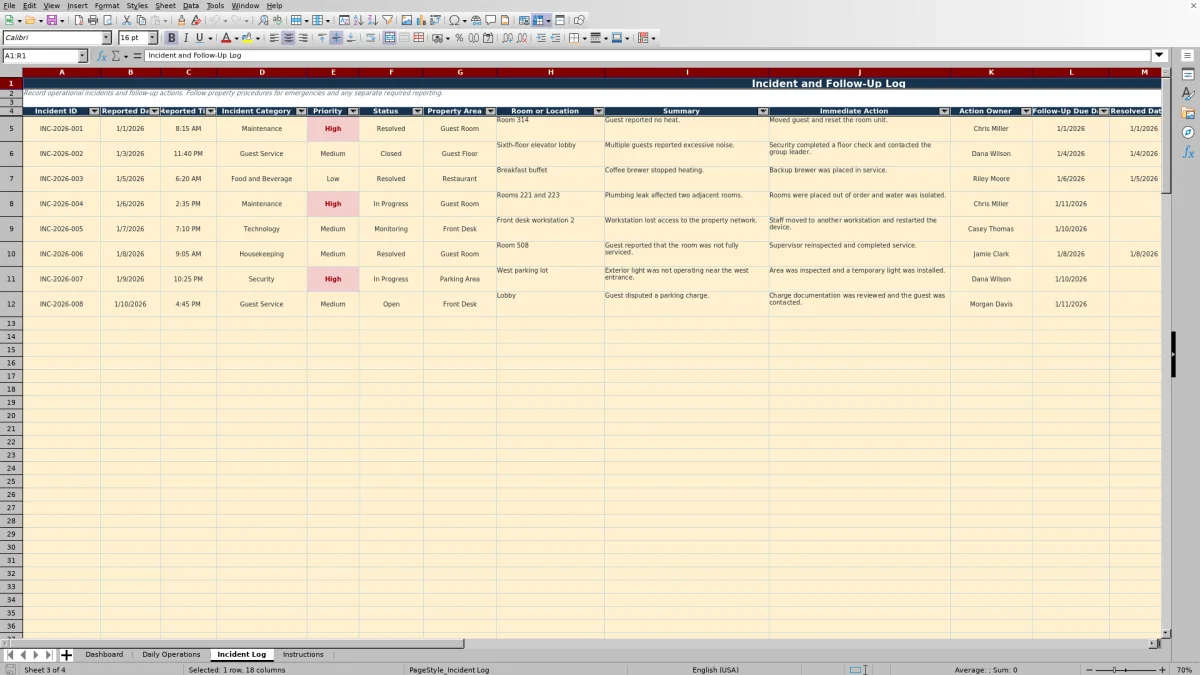This screenshot has height=675, width=1200.
Task: Insert an image using toolbar icon
Action: (406, 20)
